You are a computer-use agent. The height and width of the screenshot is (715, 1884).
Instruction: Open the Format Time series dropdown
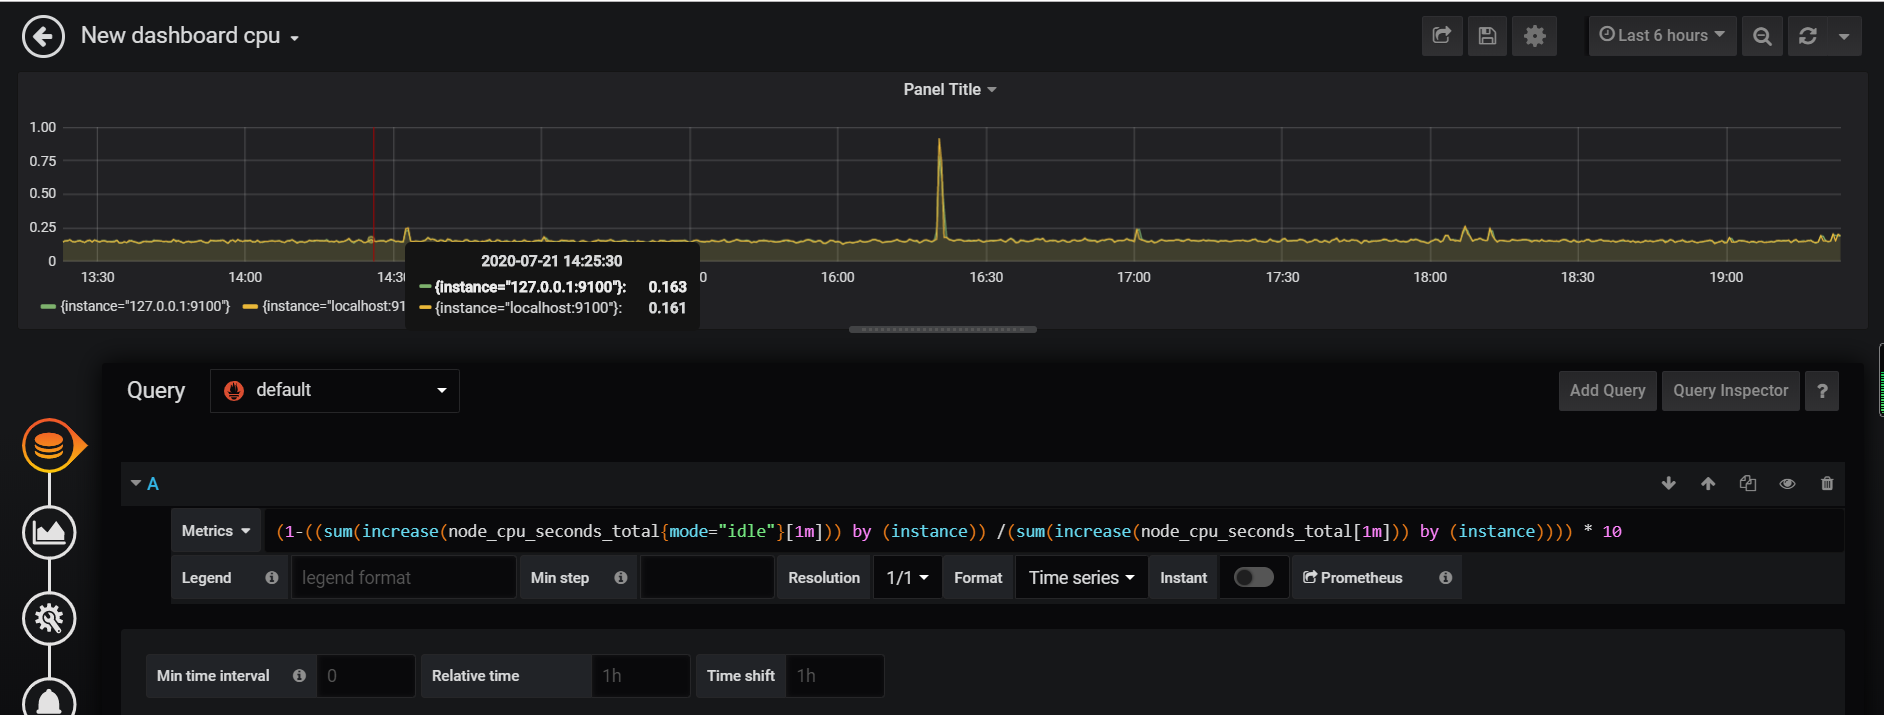pyautogui.click(x=1081, y=578)
